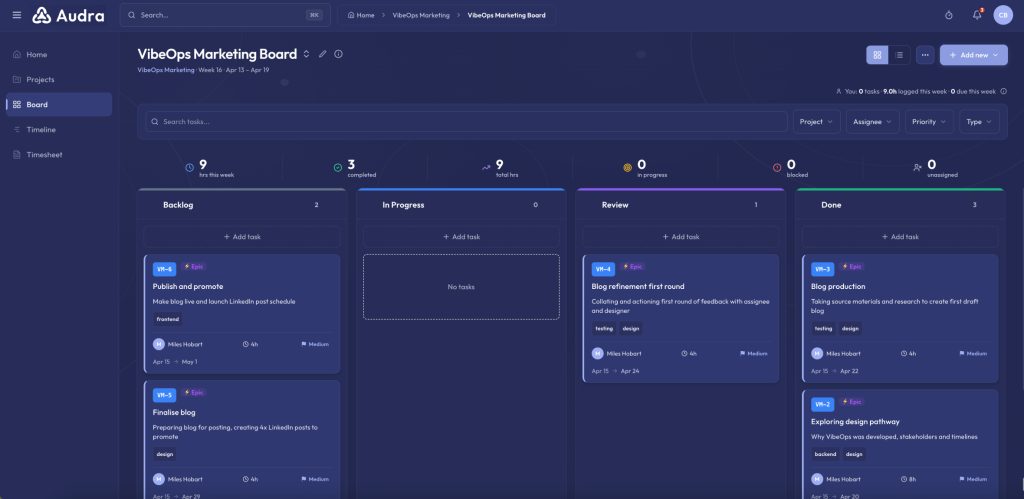Open the board switcher chevrons beside title
The height and width of the screenshot is (499, 1024).
306,54
